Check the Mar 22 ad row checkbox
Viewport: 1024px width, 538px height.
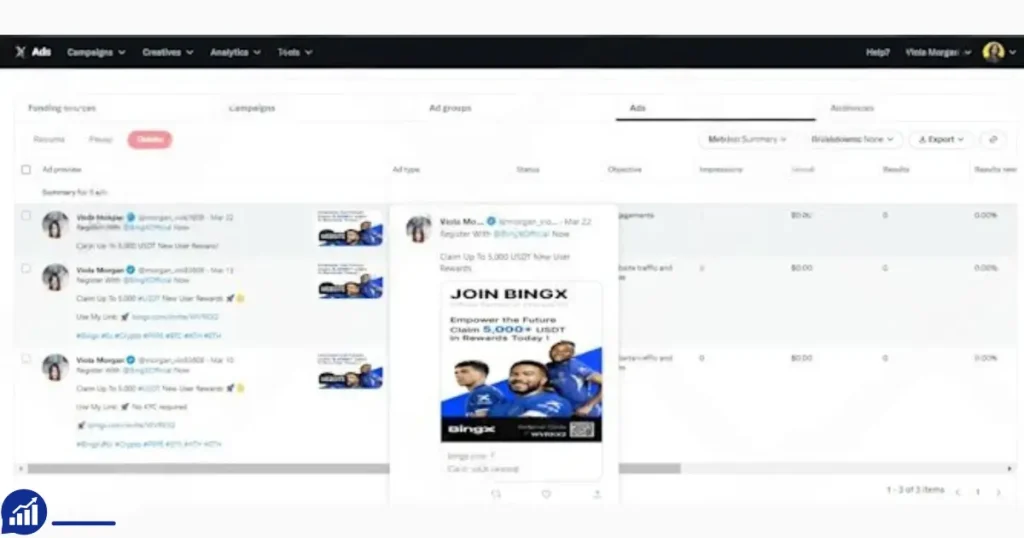pos(25,215)
